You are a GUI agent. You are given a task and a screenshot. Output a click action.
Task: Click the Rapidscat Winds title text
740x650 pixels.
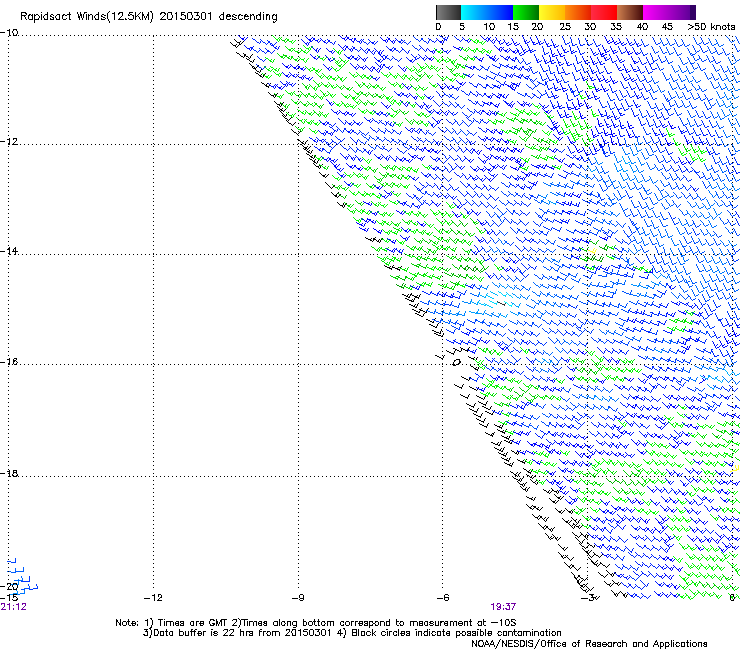tap(149, 17)
